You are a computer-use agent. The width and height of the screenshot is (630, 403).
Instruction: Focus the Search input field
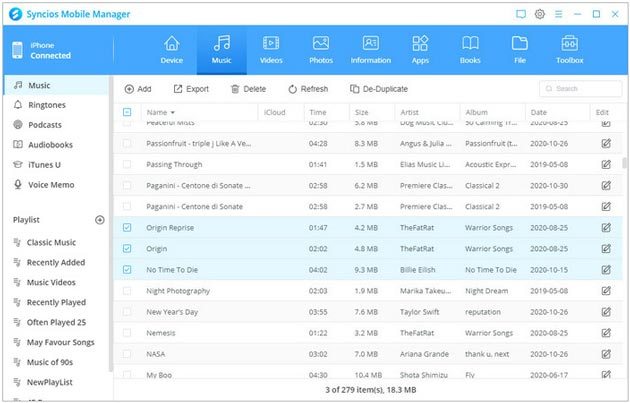(580, 88)
